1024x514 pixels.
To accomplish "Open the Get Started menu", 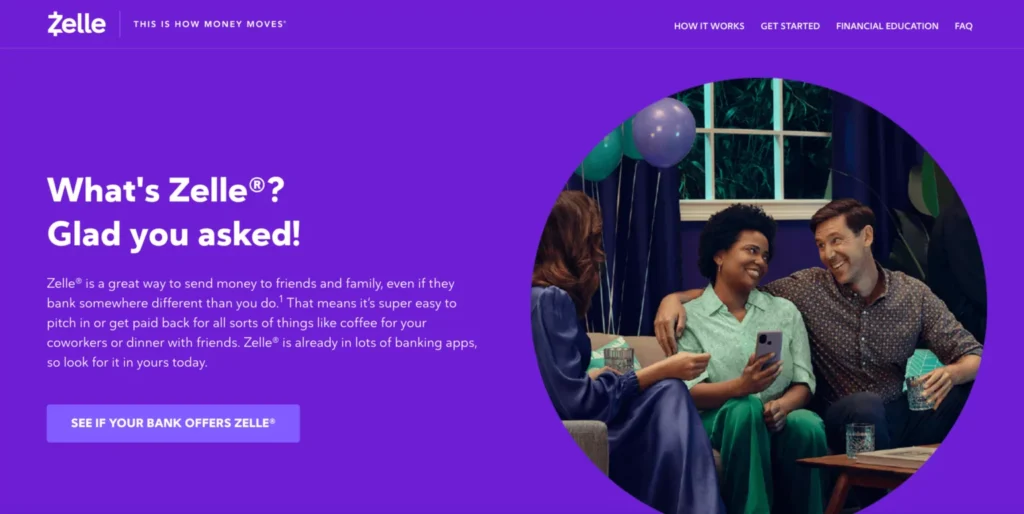I will coord(790,26).
